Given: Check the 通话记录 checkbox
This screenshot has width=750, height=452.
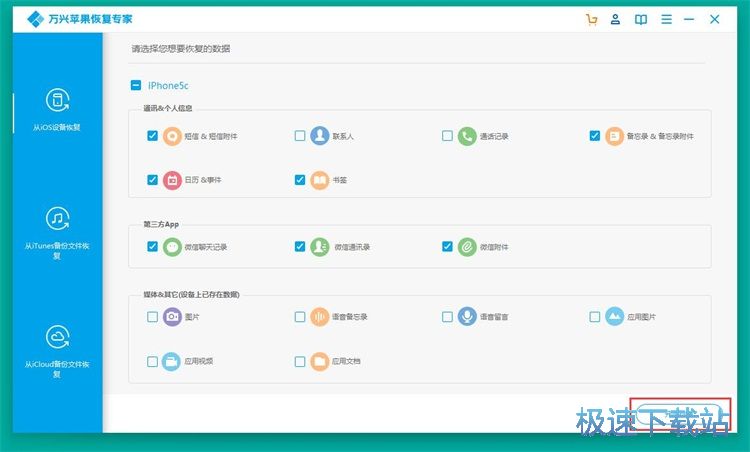Looking at the screenshot, I should [447, 136].
